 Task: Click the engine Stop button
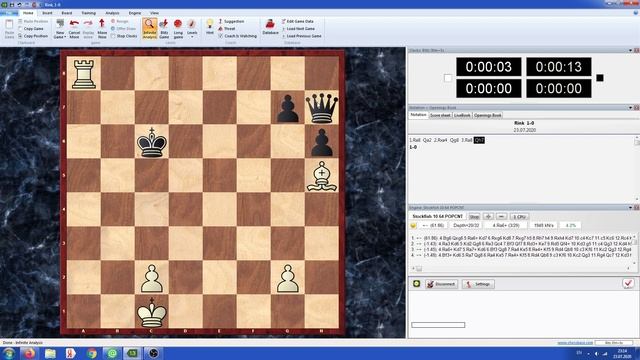click(x=474, y=216)
